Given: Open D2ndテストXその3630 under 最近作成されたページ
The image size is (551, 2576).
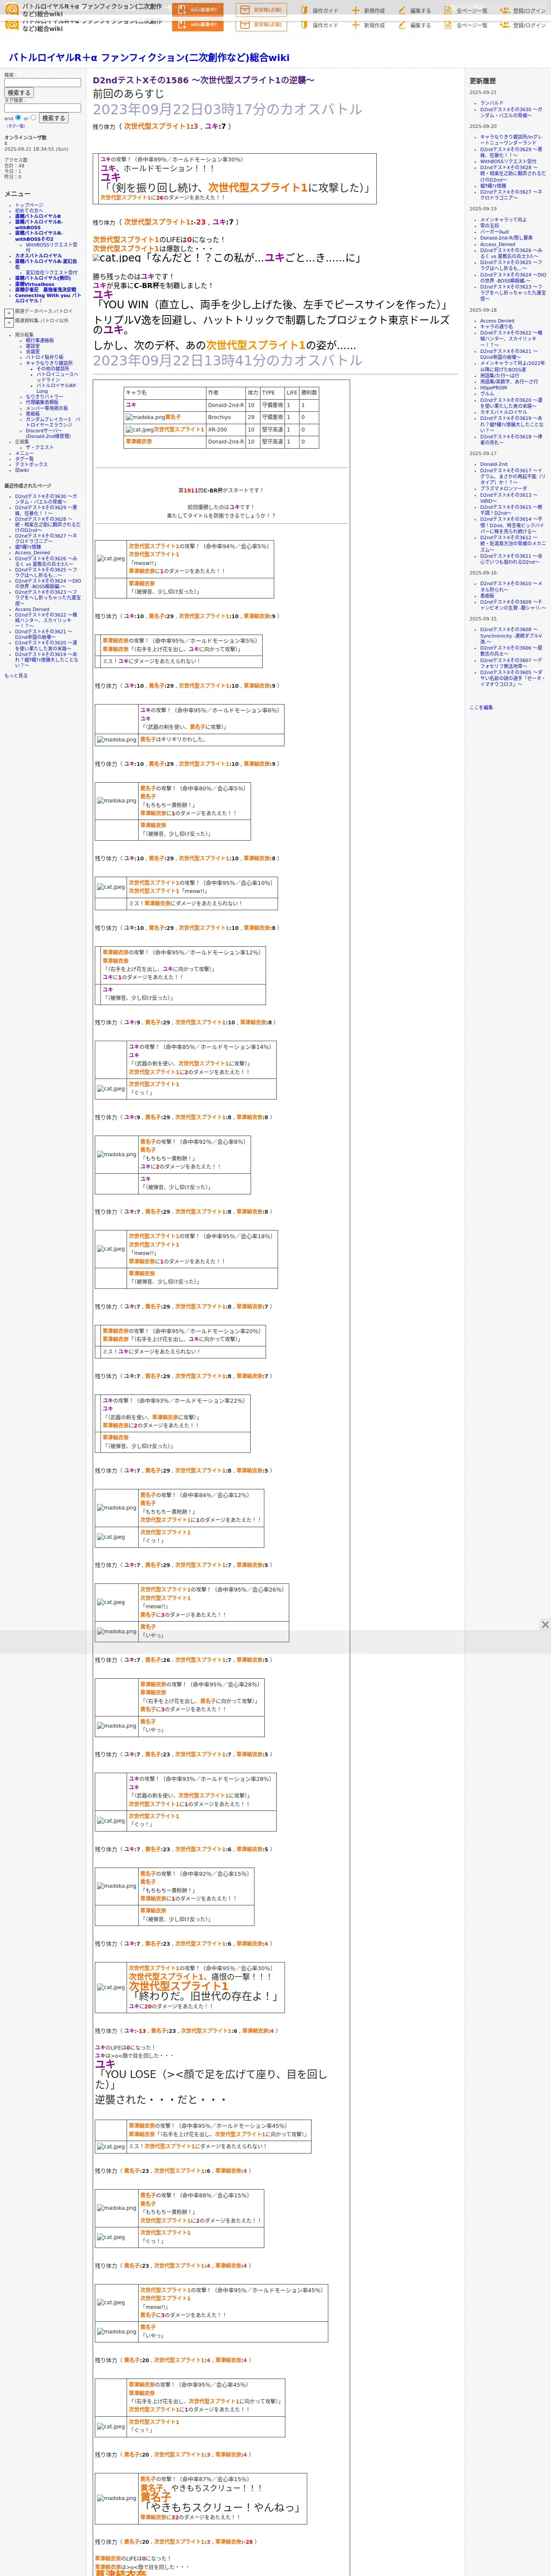Looking at the screenshot, I should point(45,499).
